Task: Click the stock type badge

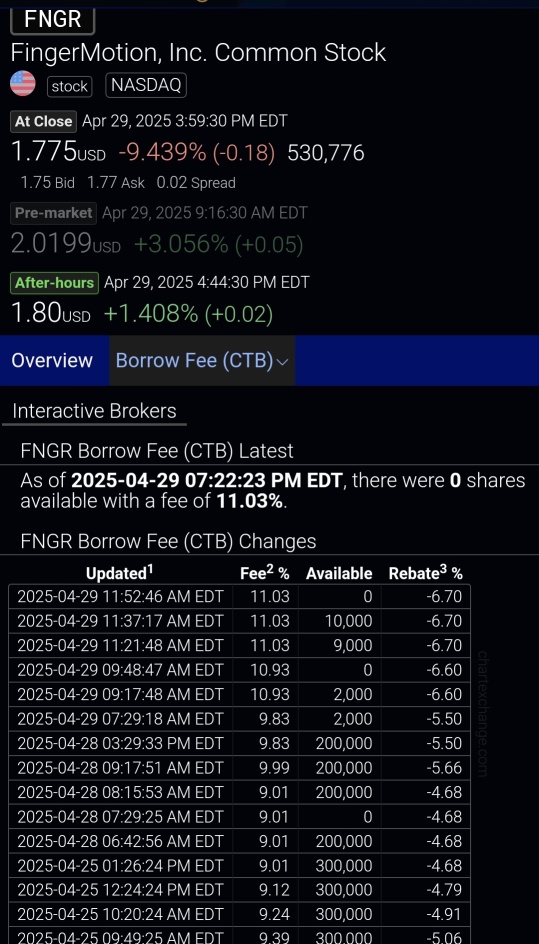Action: pyautogui.click(x=70, y=86)
